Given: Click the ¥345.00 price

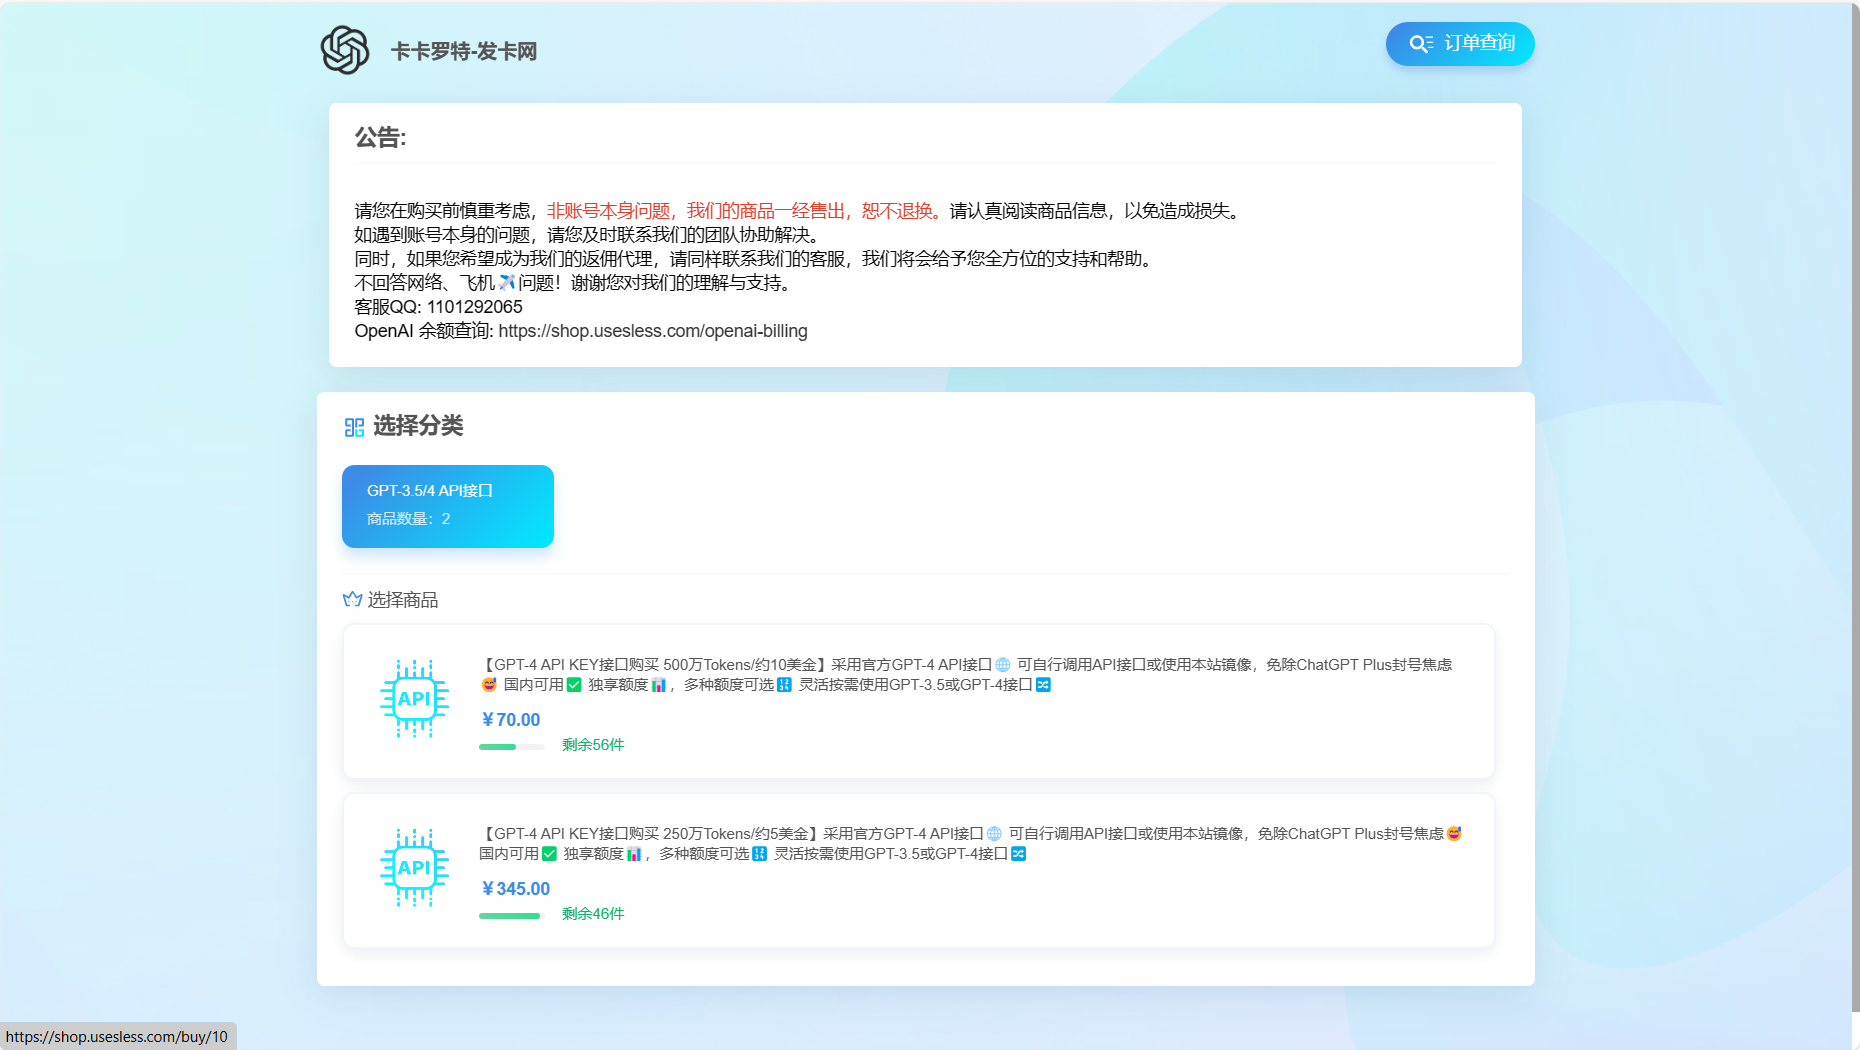Looking at the screenshot, I should pyautogui.click(x=516, y=889).
